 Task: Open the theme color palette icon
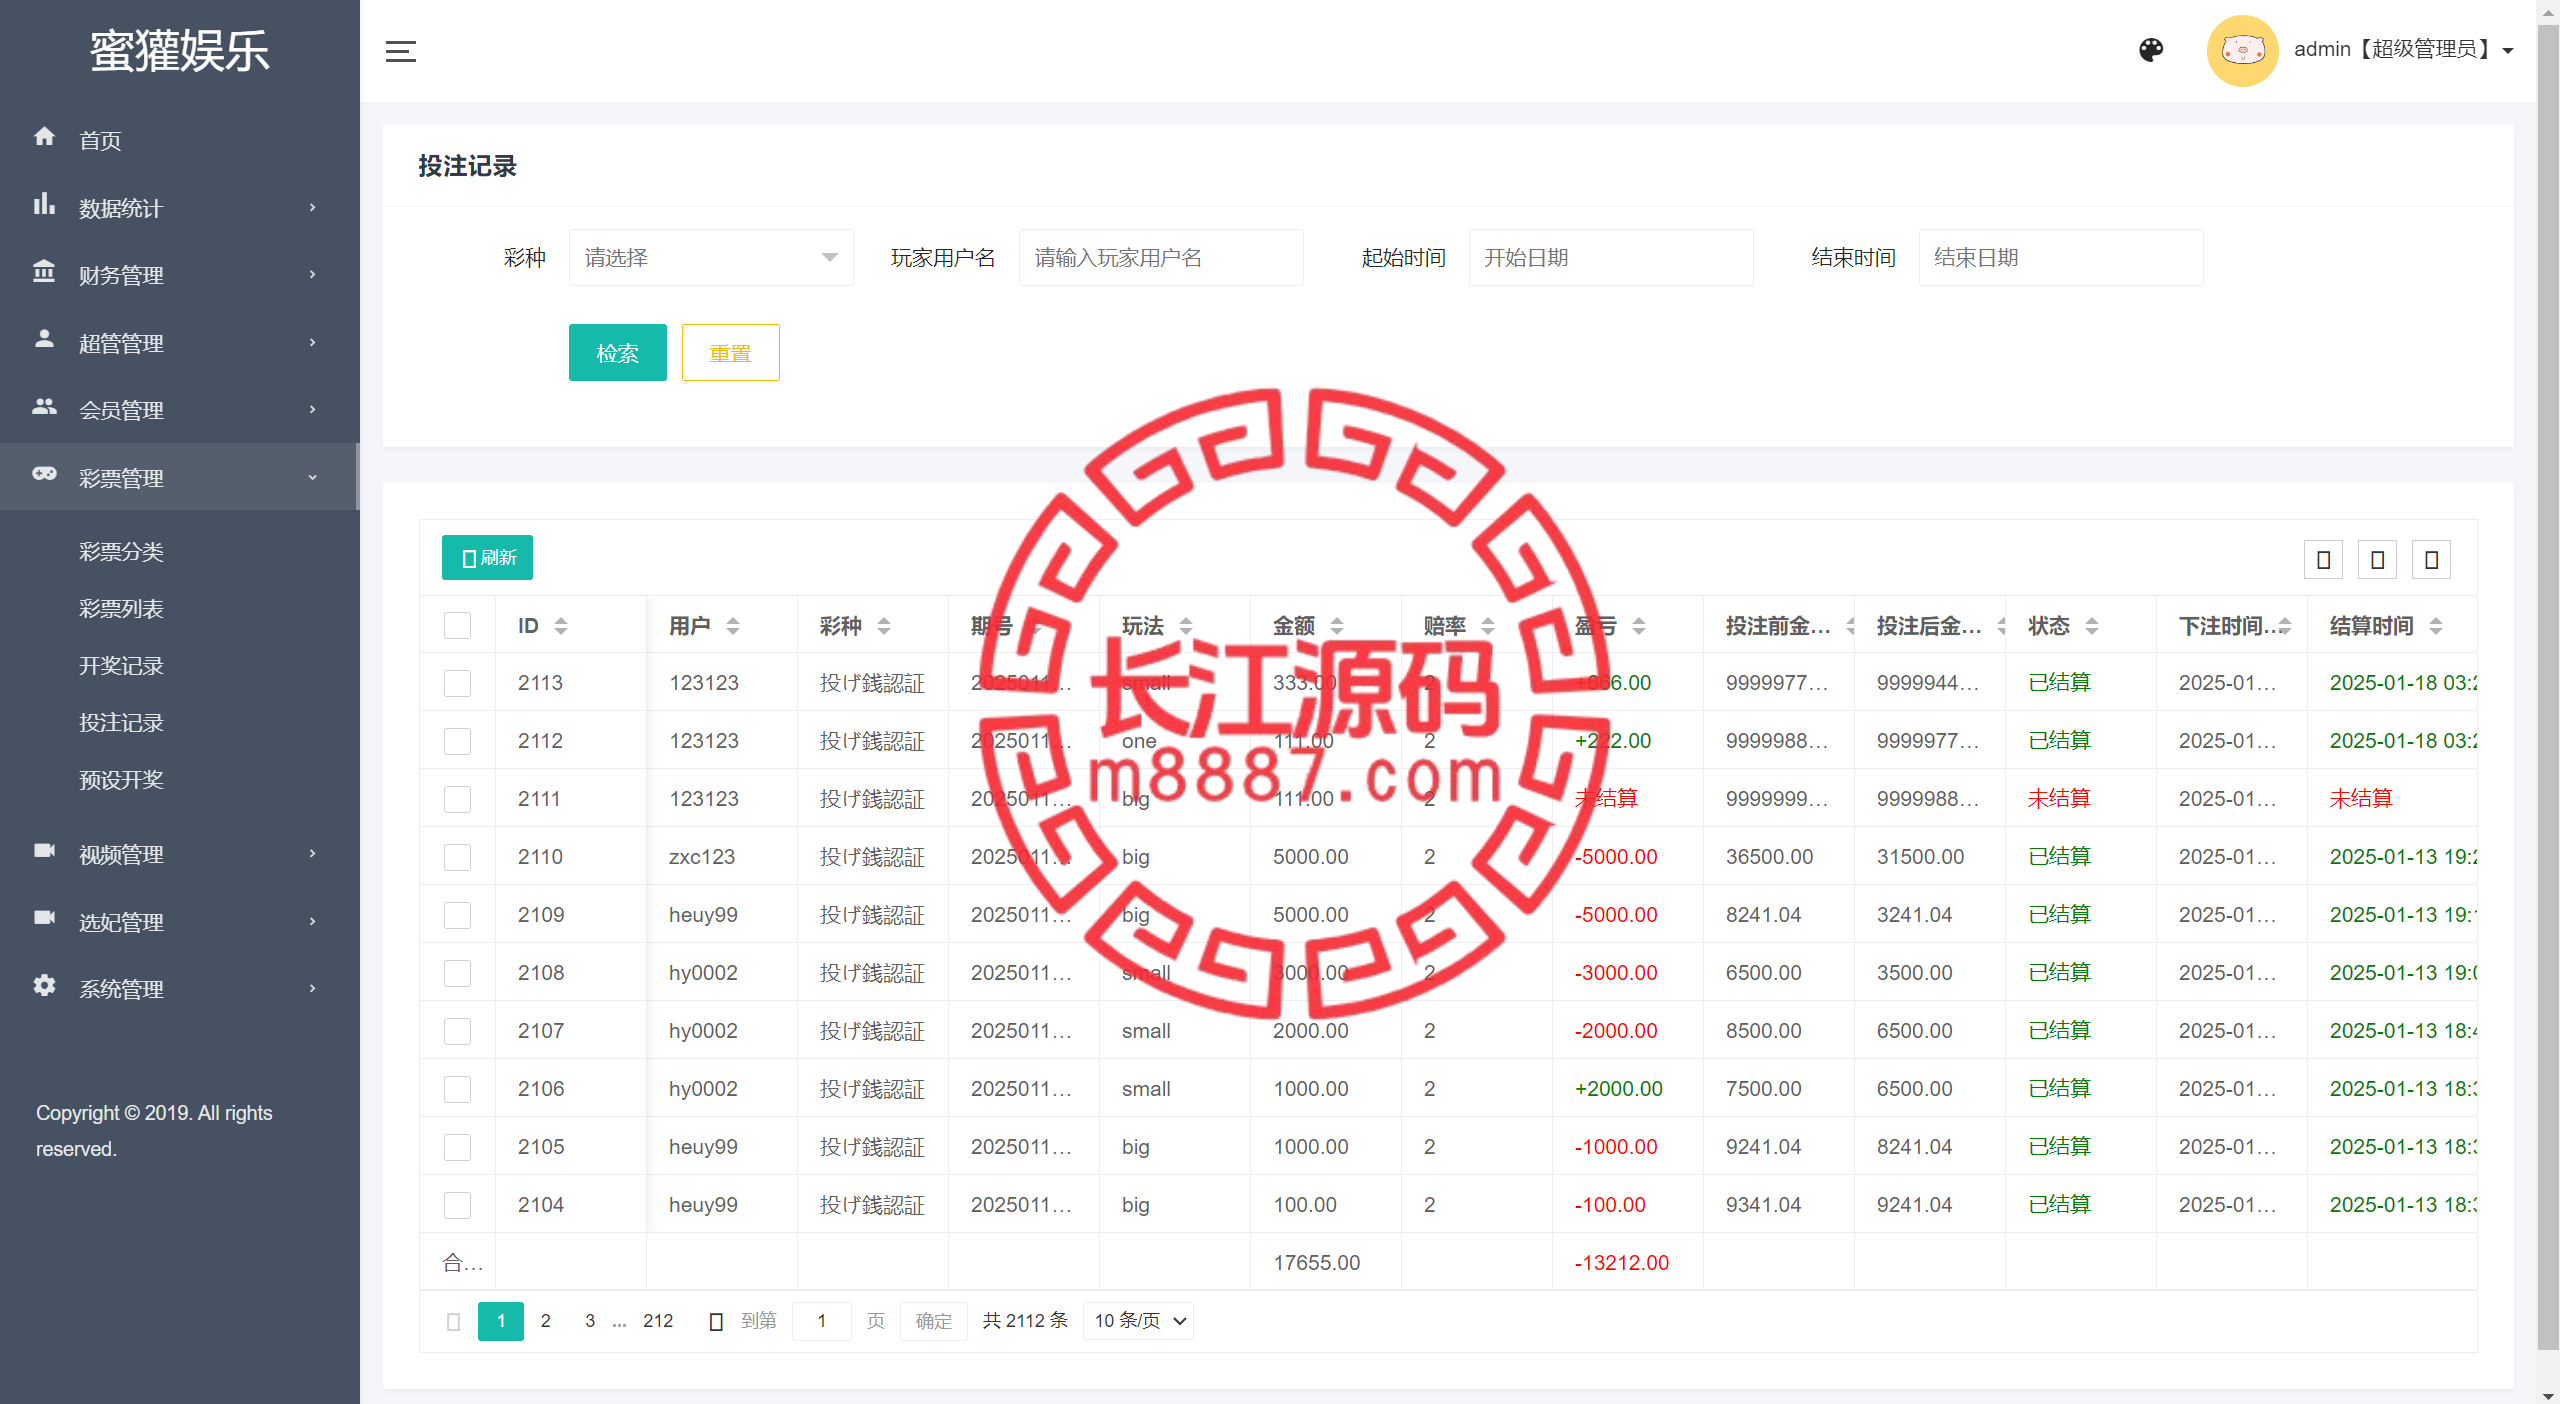[x=2151, y=50]
